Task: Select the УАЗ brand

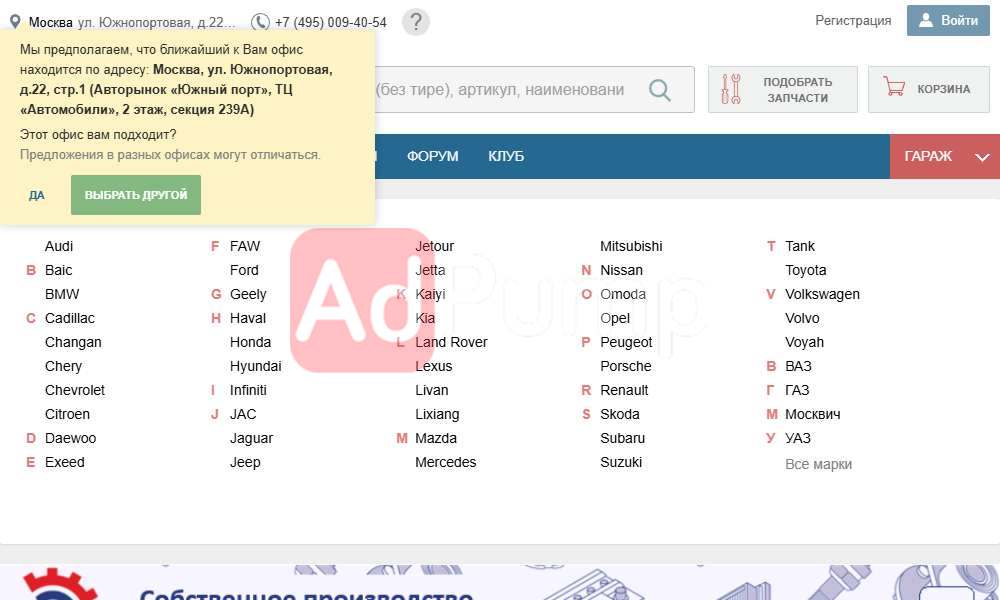Action: point(798,439)
